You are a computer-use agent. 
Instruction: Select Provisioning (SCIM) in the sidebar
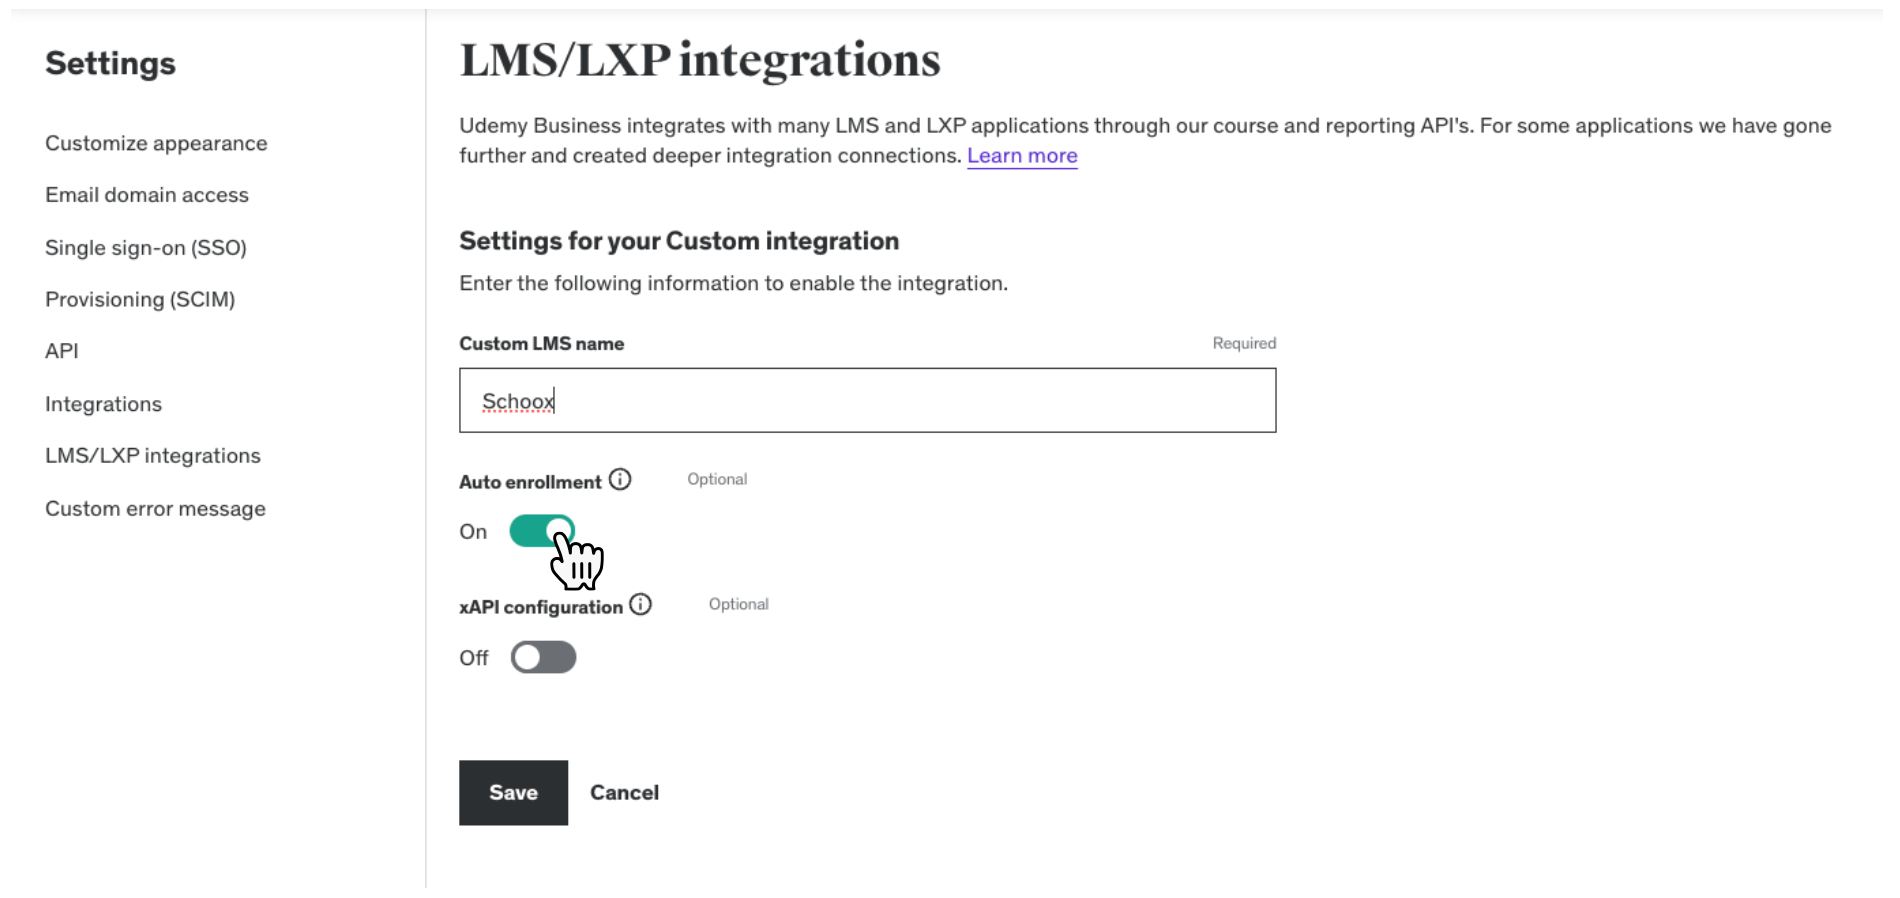(140, 299)
